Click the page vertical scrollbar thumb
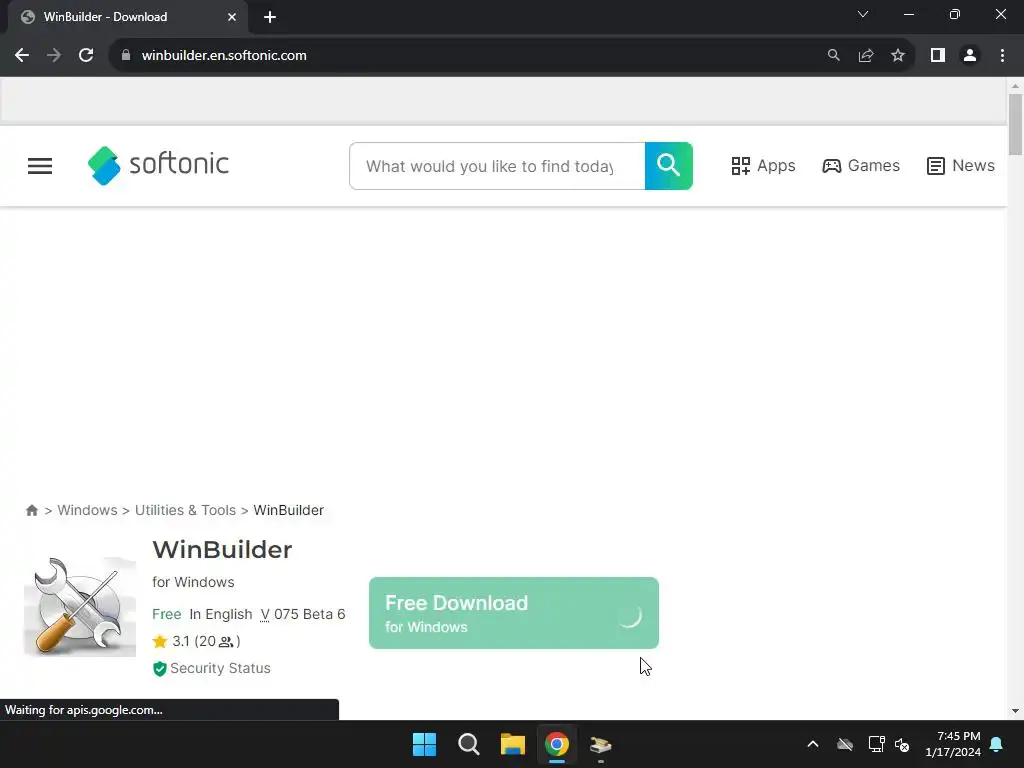The width and height of the screenshot is (1024, 768). [x=1015, y=124]
